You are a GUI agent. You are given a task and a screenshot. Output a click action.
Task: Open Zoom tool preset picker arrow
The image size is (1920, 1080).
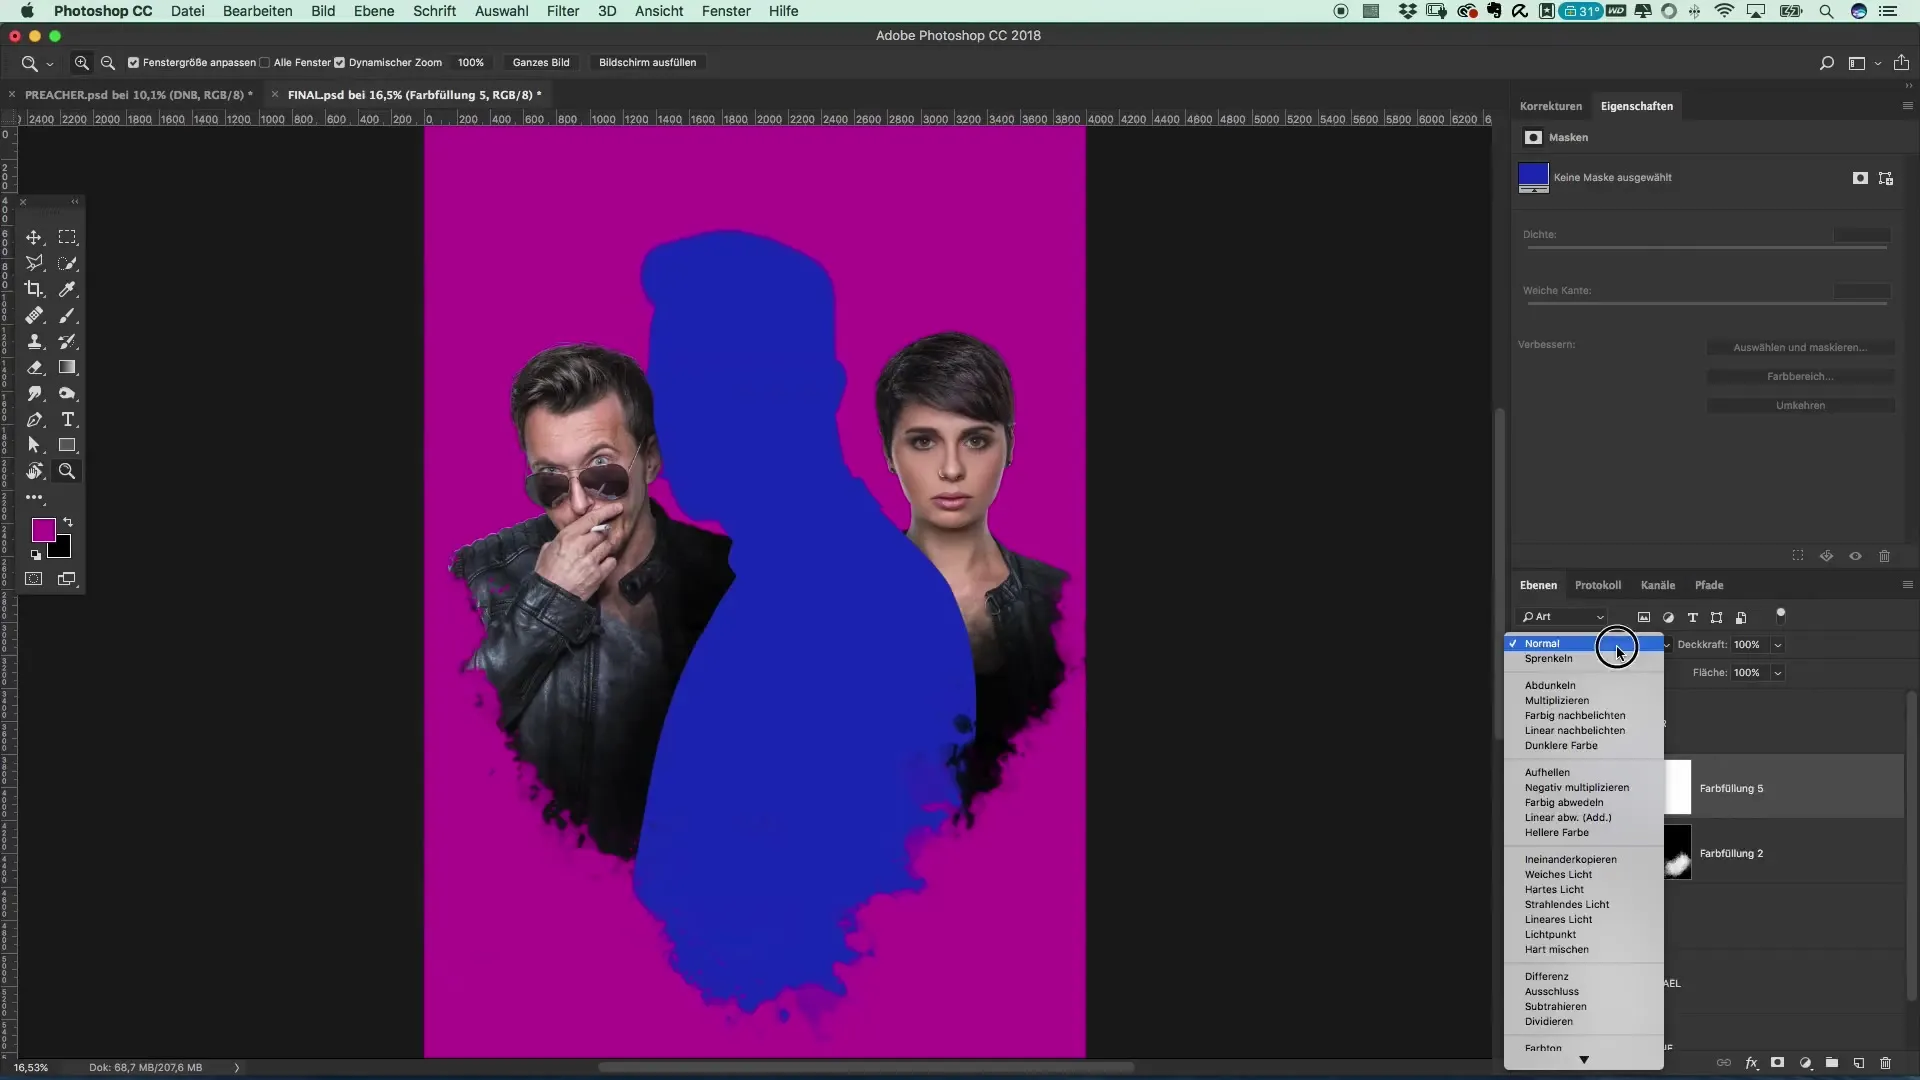[49, 64]
